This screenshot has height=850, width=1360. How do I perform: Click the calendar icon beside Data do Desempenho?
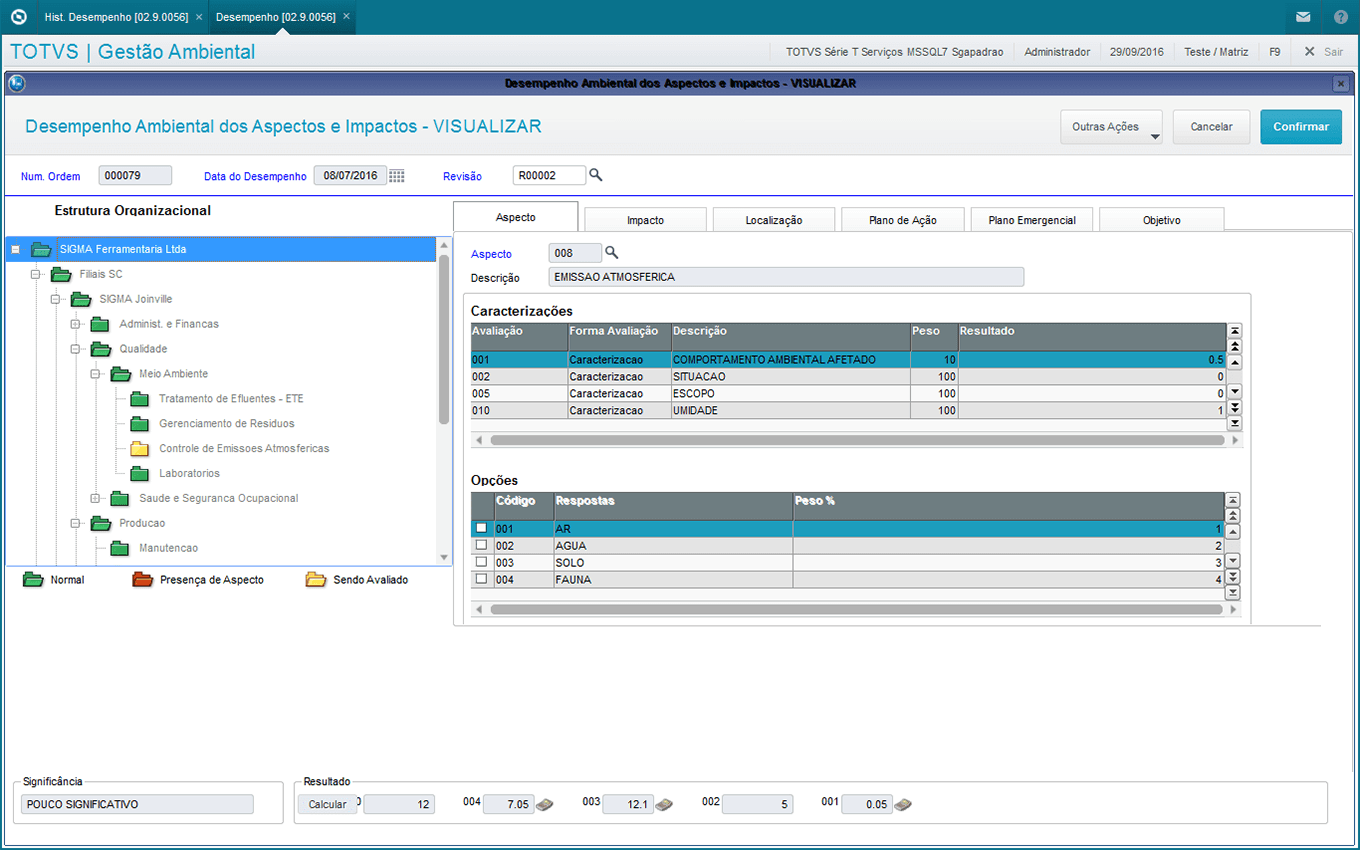tap(397, 176)
